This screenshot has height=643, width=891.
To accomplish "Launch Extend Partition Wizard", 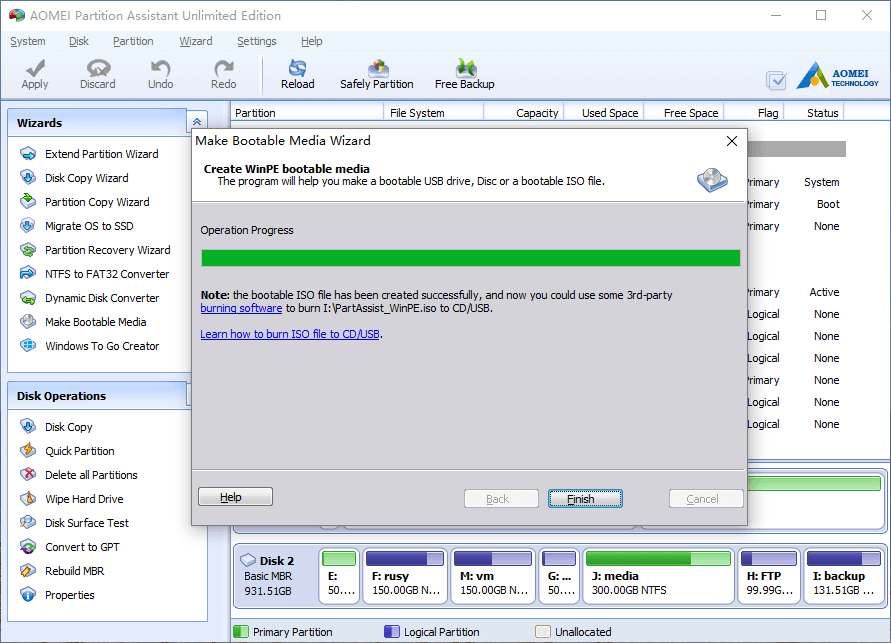I will click(102, 154).
